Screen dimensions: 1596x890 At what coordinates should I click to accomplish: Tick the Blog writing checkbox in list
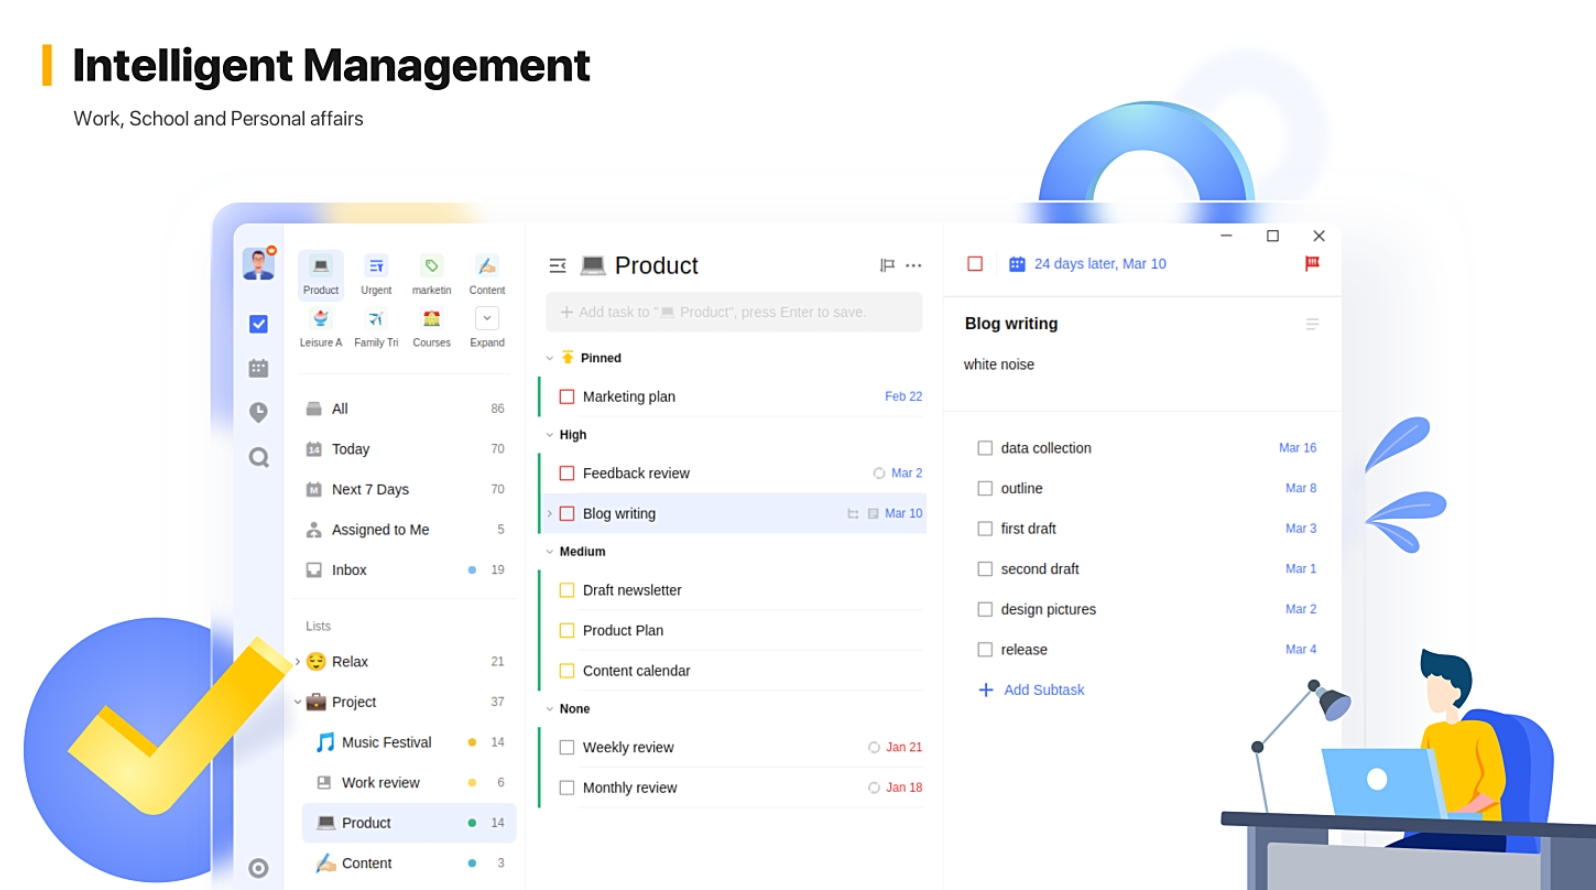(567, 514)
